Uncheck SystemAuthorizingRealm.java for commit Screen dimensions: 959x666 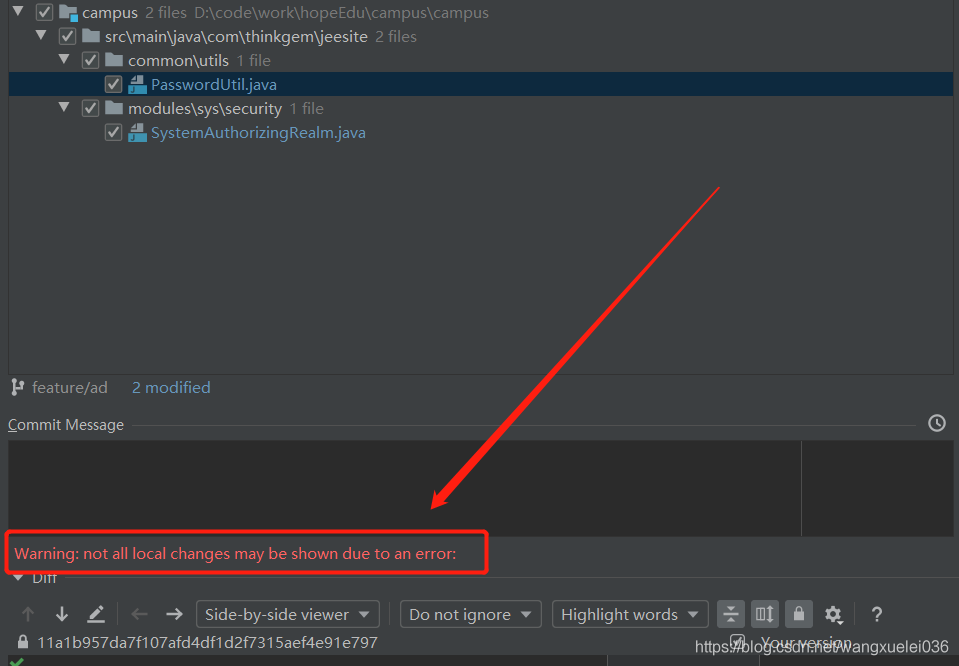tap(113, 132)
